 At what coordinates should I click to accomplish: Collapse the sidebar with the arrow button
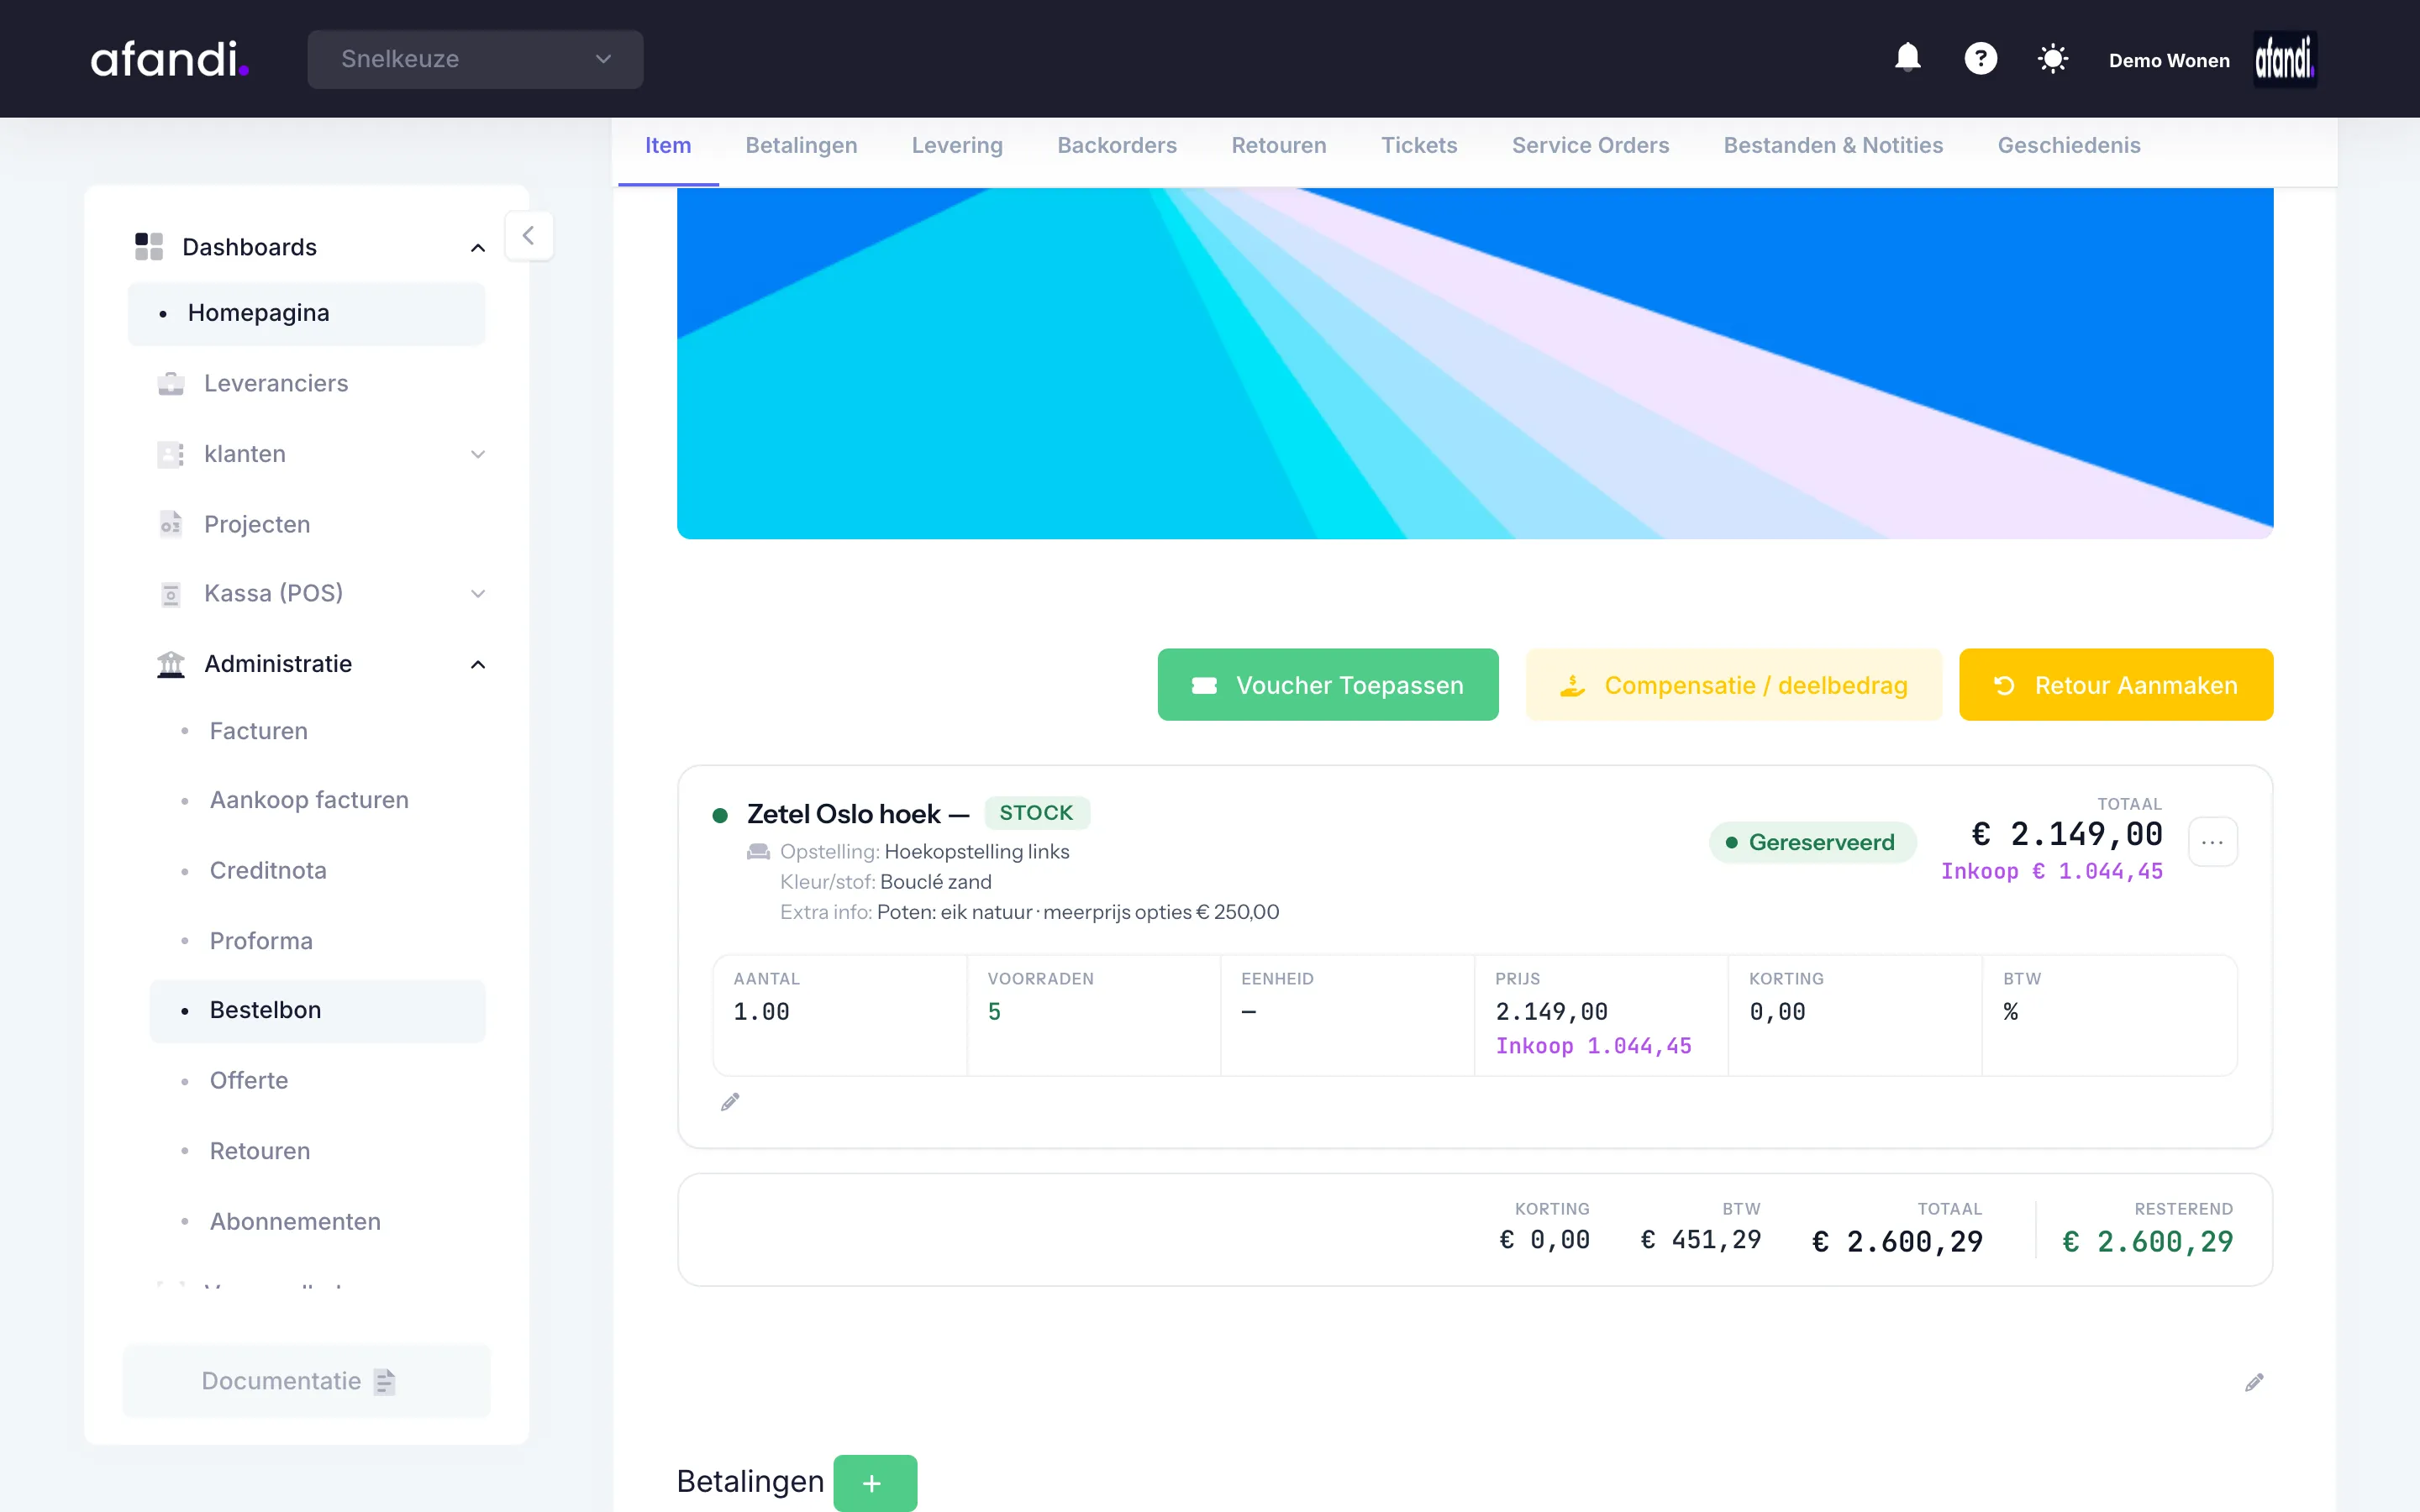coord(529,236)
